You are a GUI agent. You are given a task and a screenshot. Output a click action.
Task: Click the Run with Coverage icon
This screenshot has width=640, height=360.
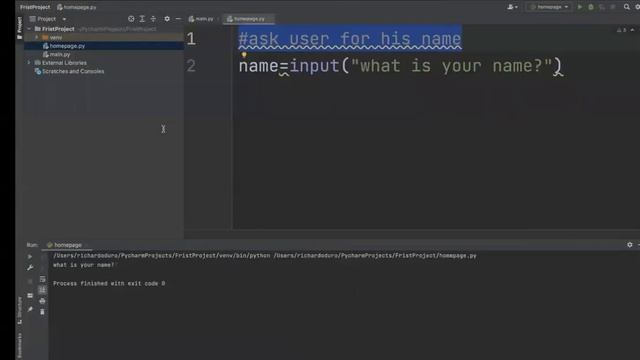pyautogui.click(x=602, y=7)
